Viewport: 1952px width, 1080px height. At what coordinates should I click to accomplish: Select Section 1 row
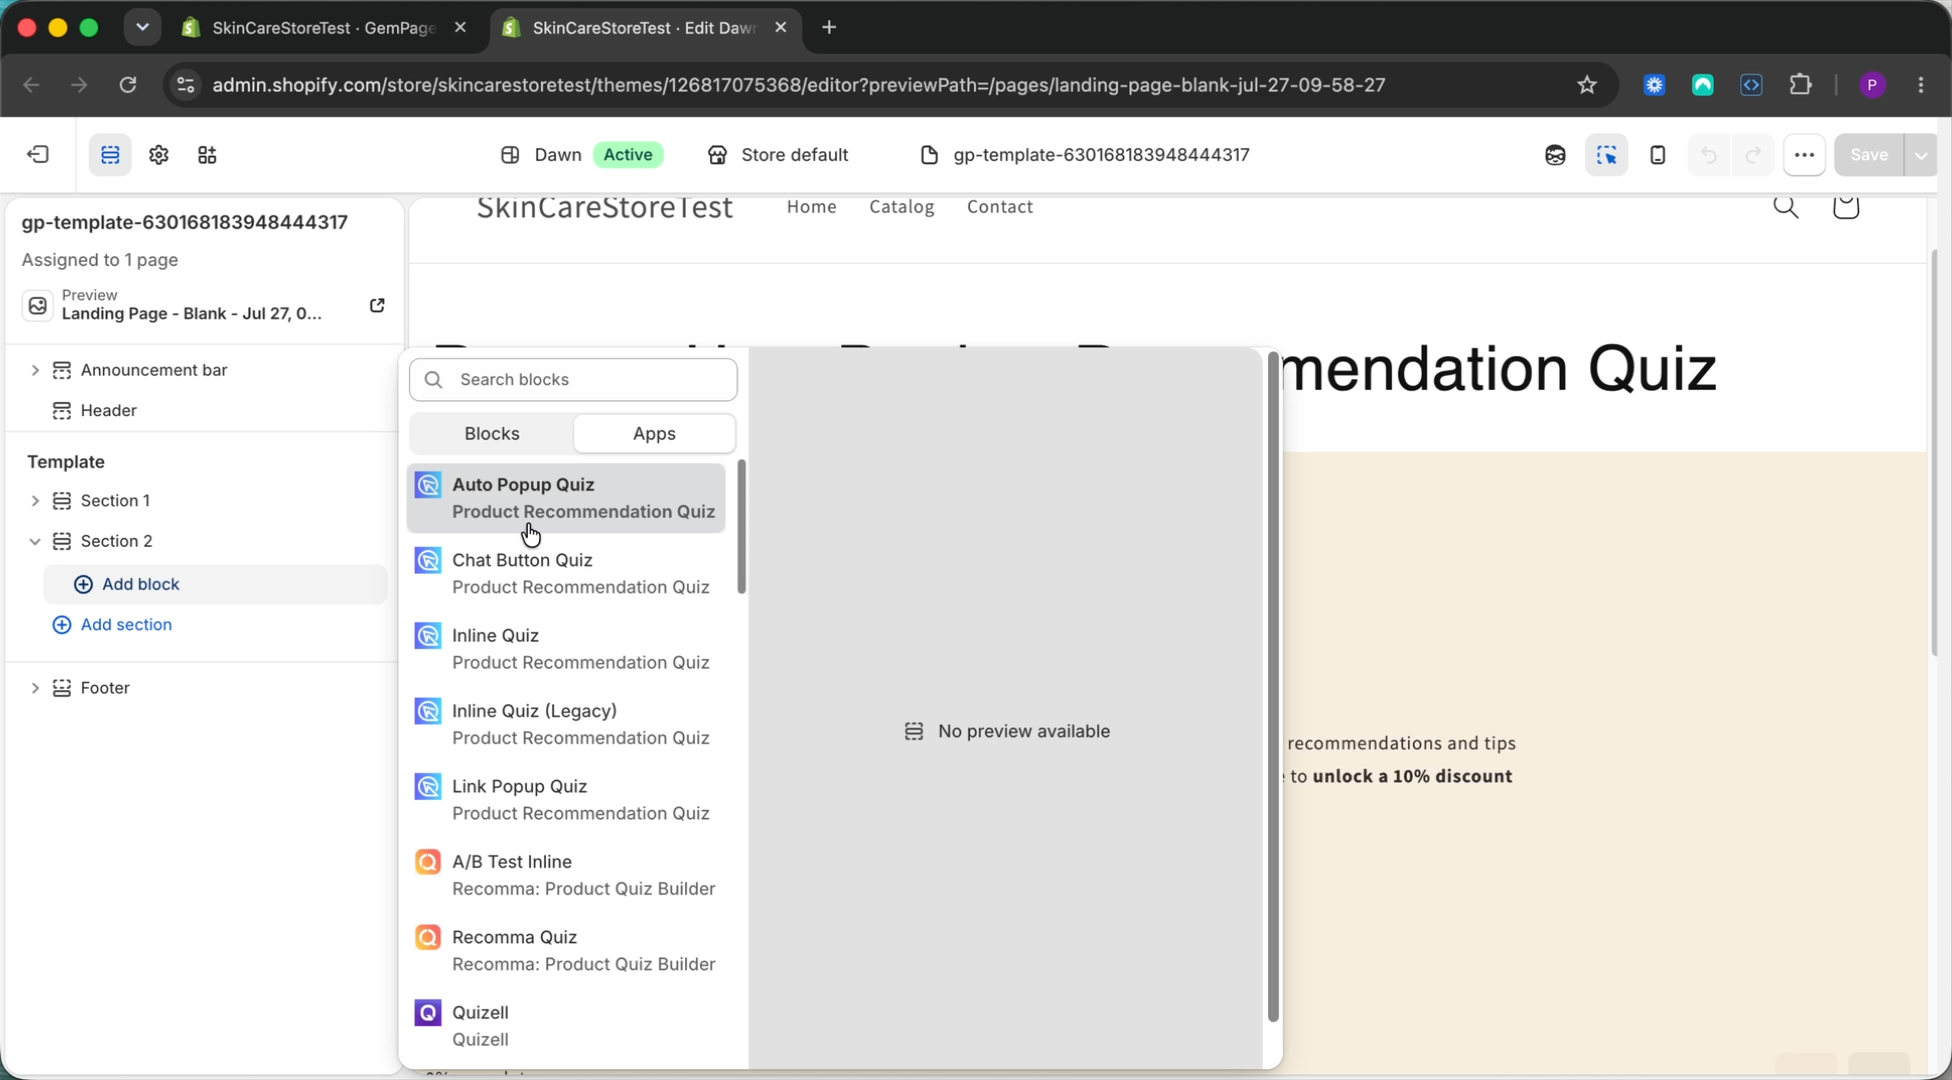click(x=115, y=501)
